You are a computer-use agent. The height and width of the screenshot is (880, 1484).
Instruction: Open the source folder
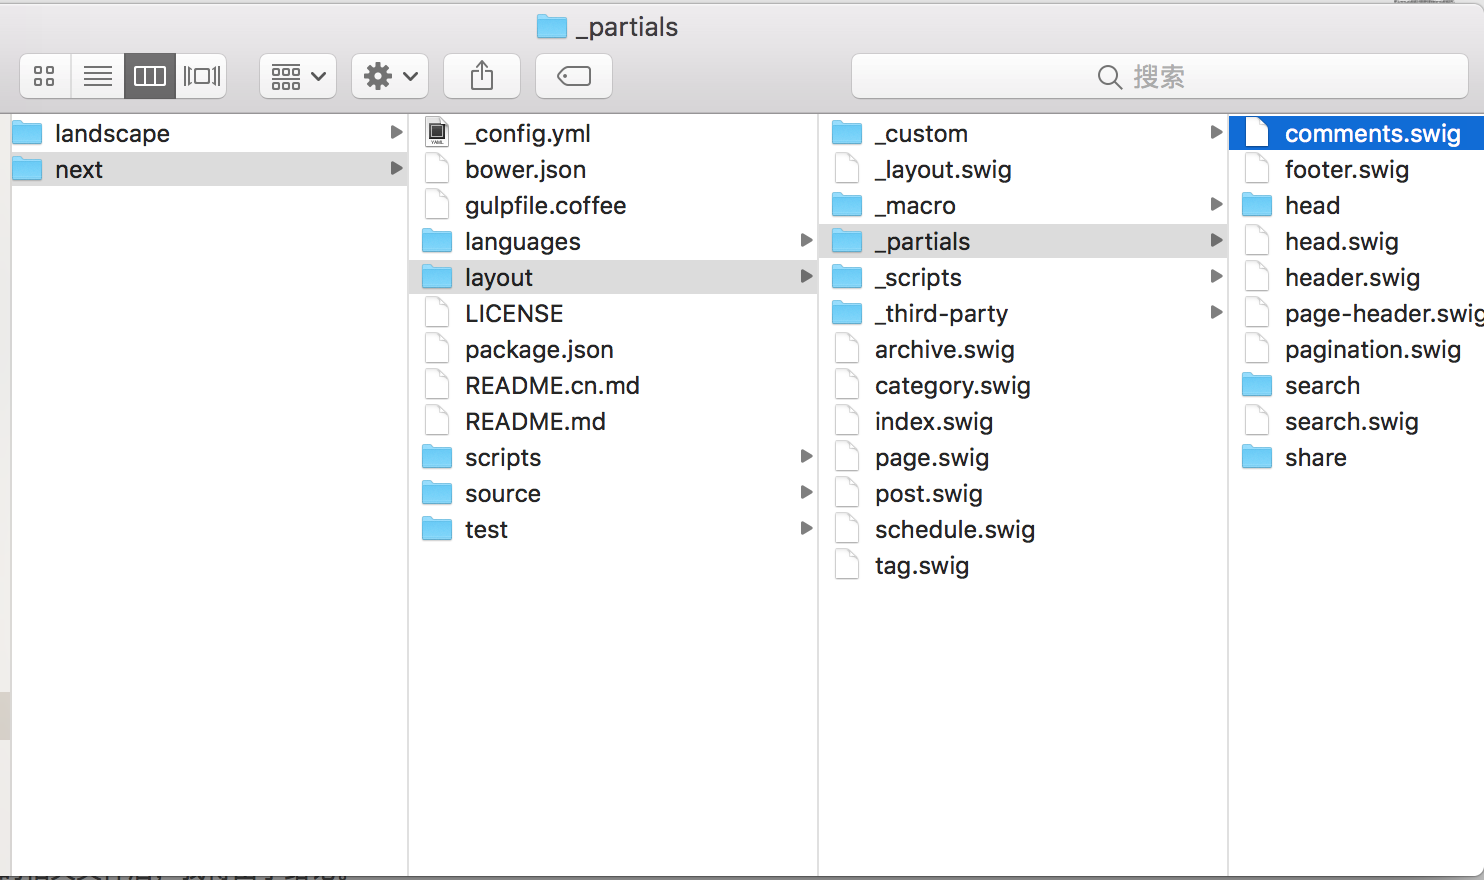click(x=613, y=493)
